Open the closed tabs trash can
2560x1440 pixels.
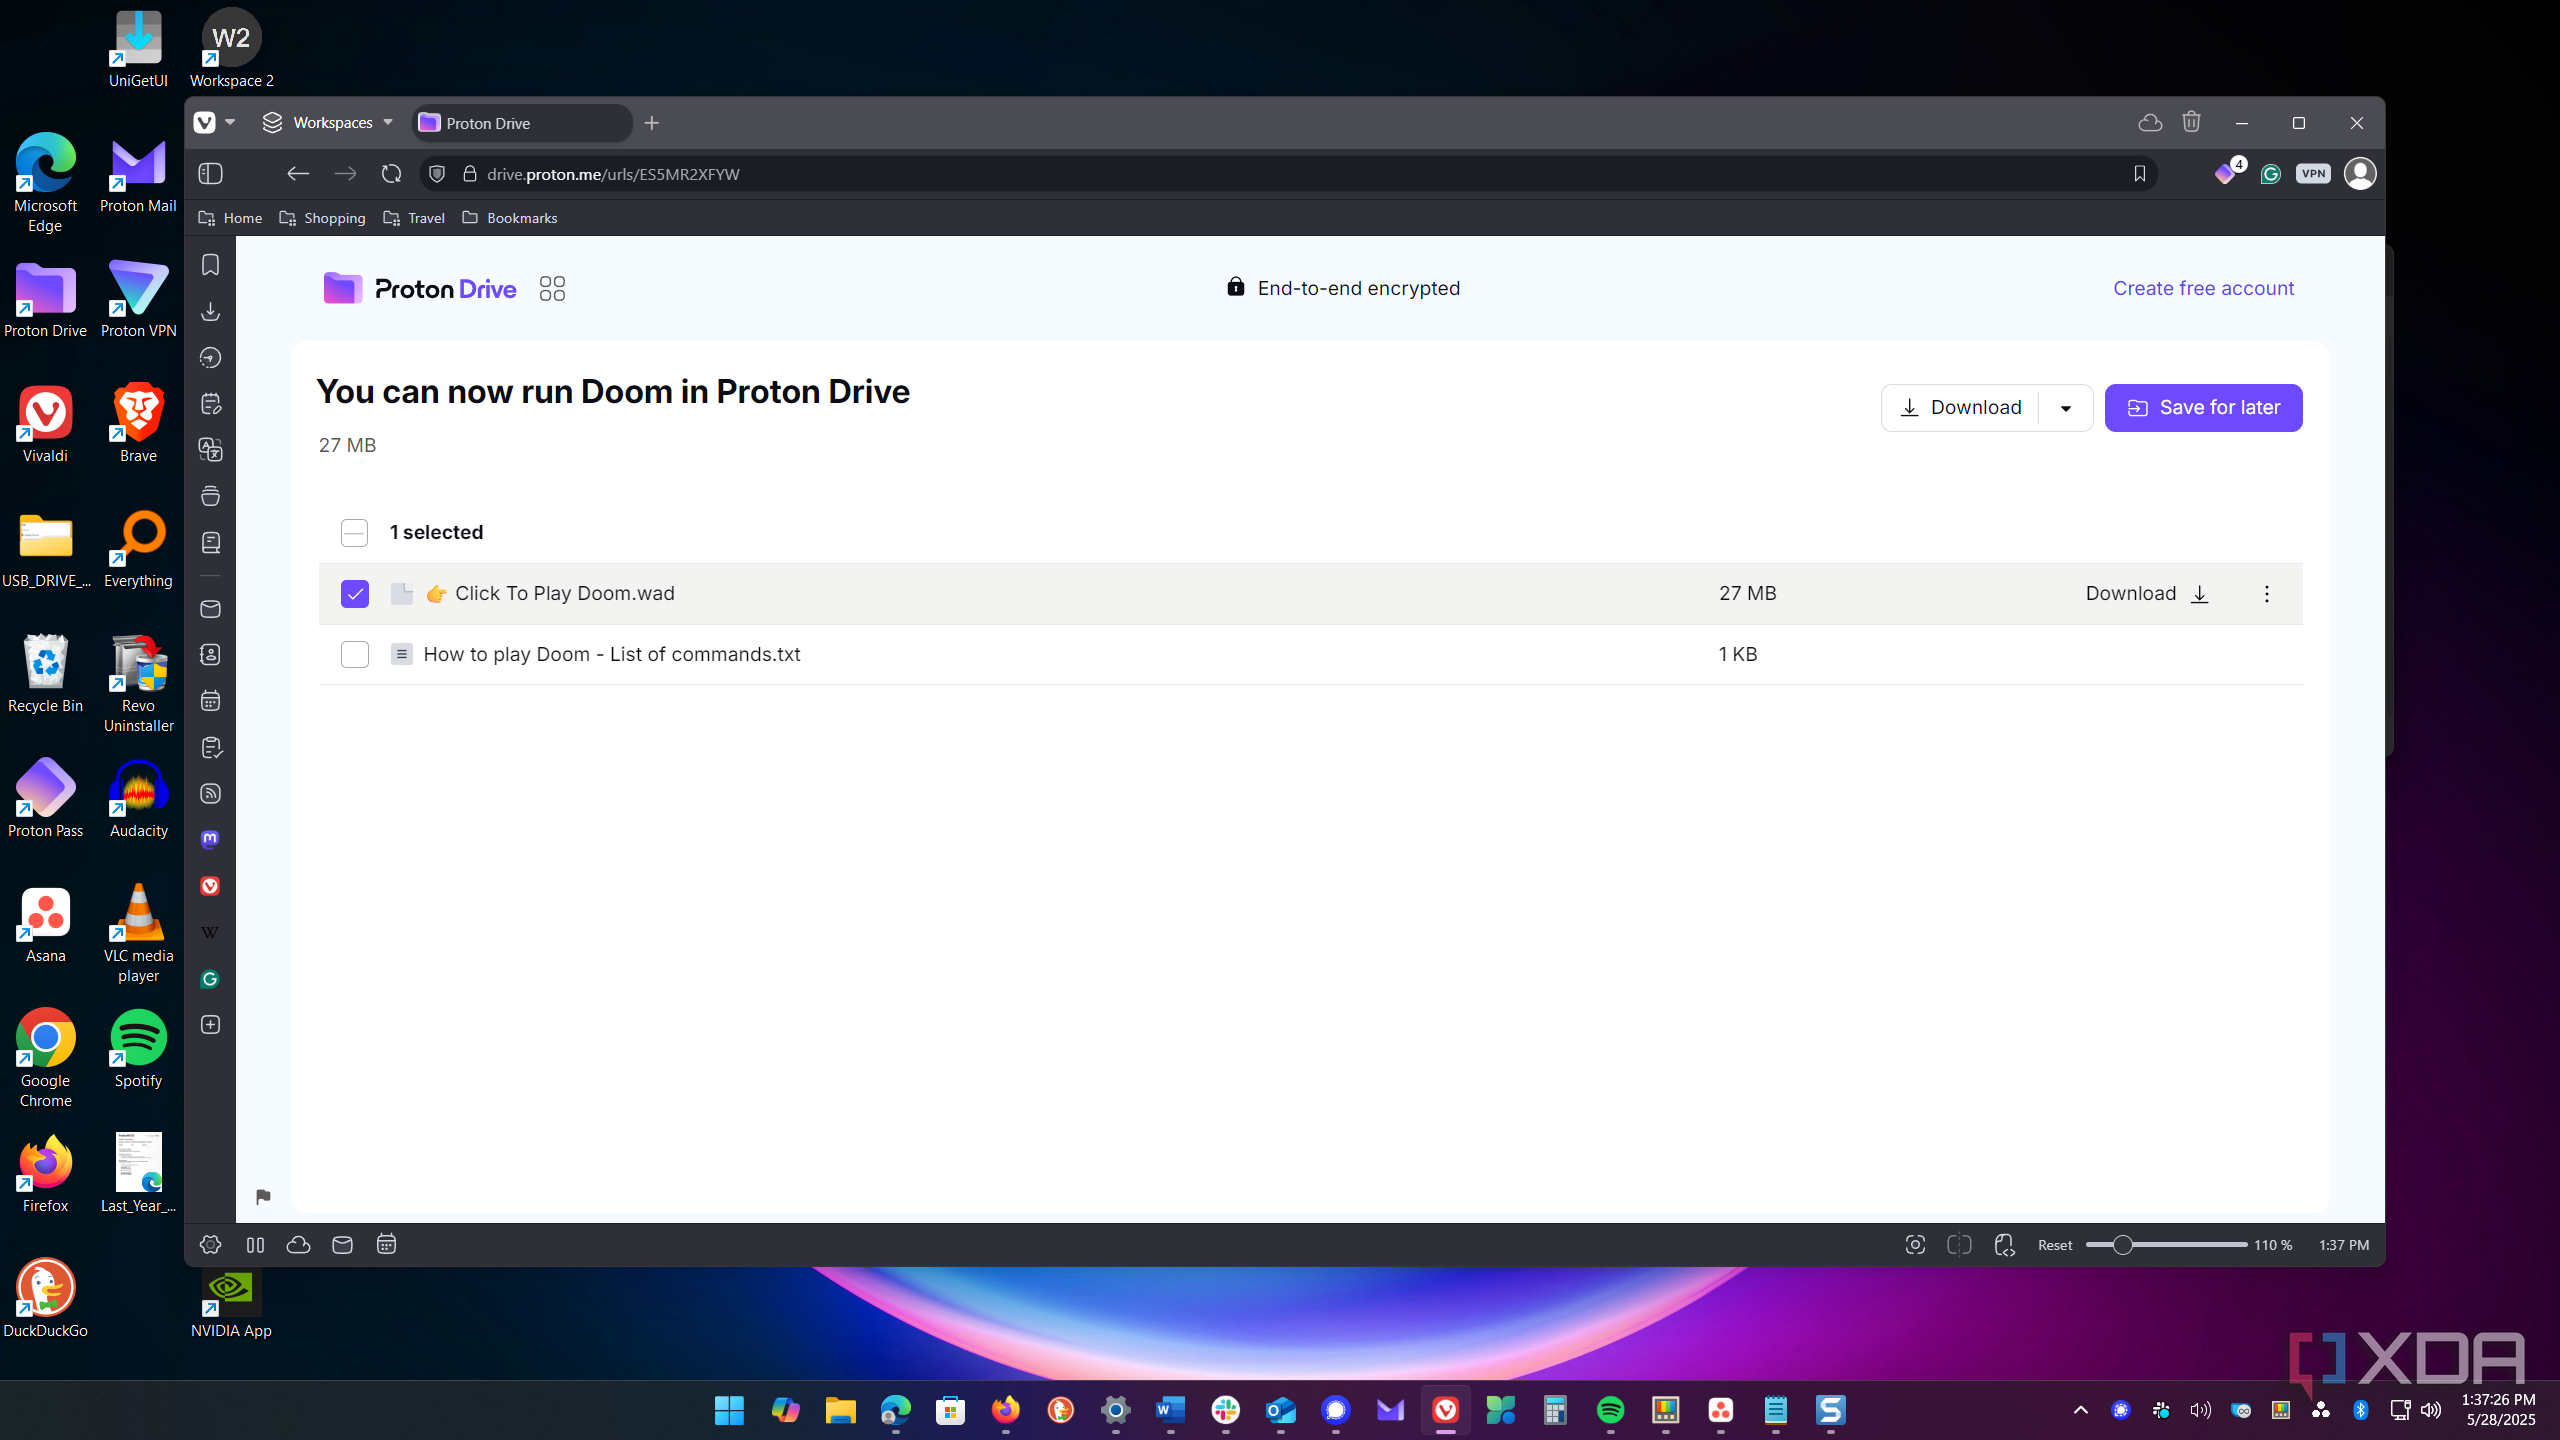(x=2191, y=122)
